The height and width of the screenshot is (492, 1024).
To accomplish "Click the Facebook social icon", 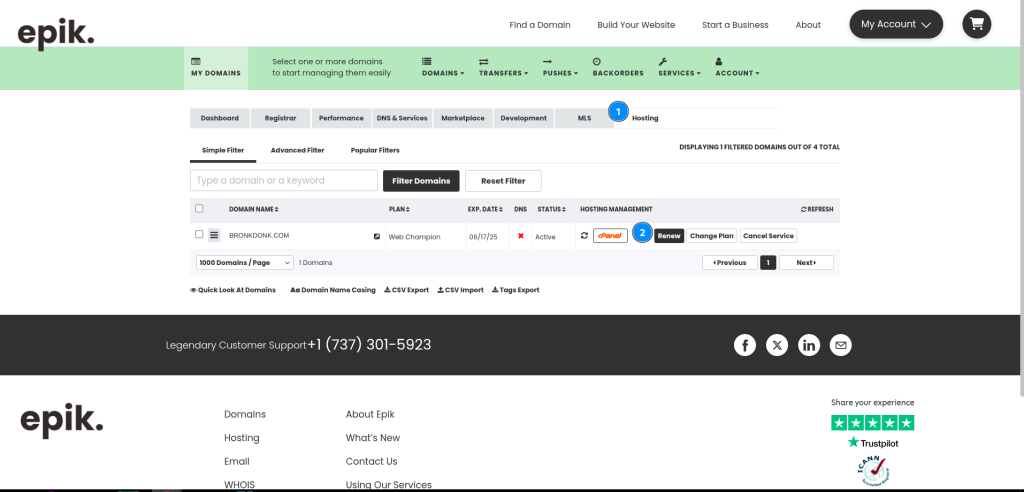I will [x=744, y=345].
